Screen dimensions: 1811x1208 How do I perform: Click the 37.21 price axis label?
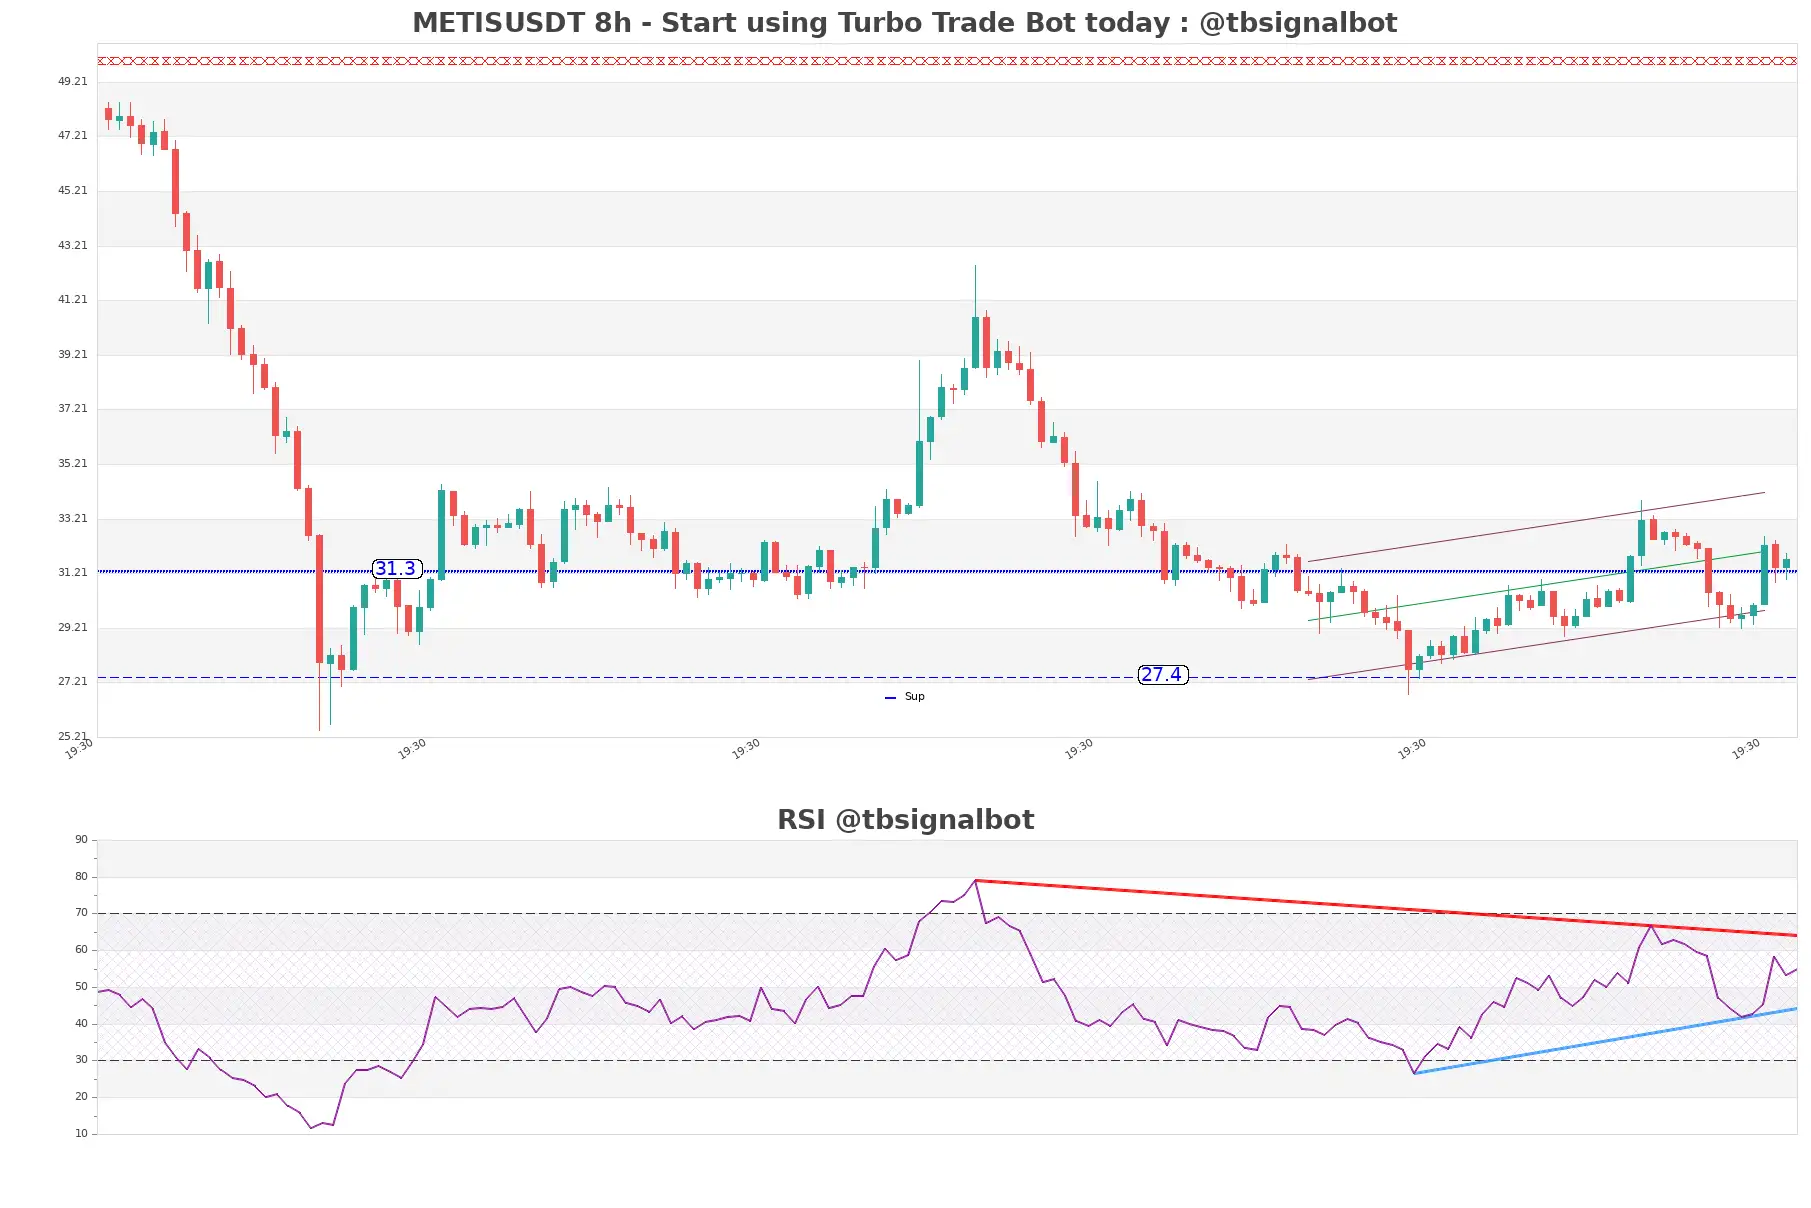(x=73, y=408)
